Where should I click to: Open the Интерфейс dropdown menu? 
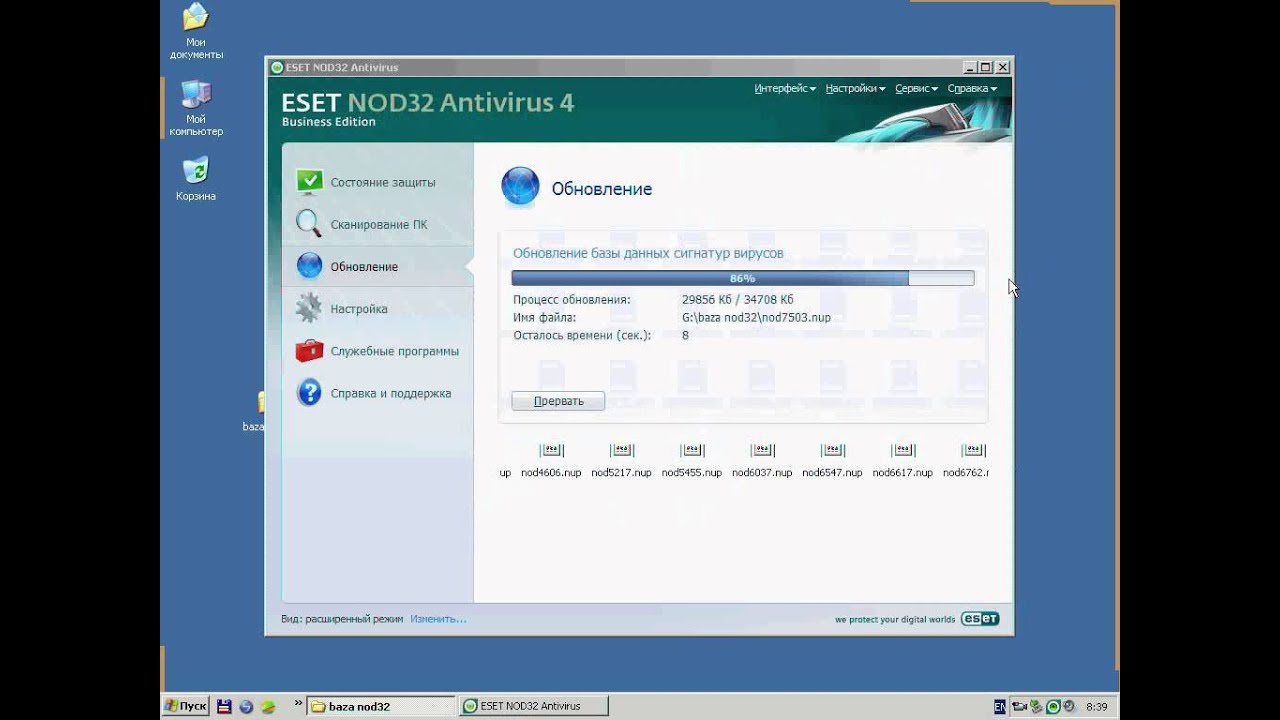785,88
